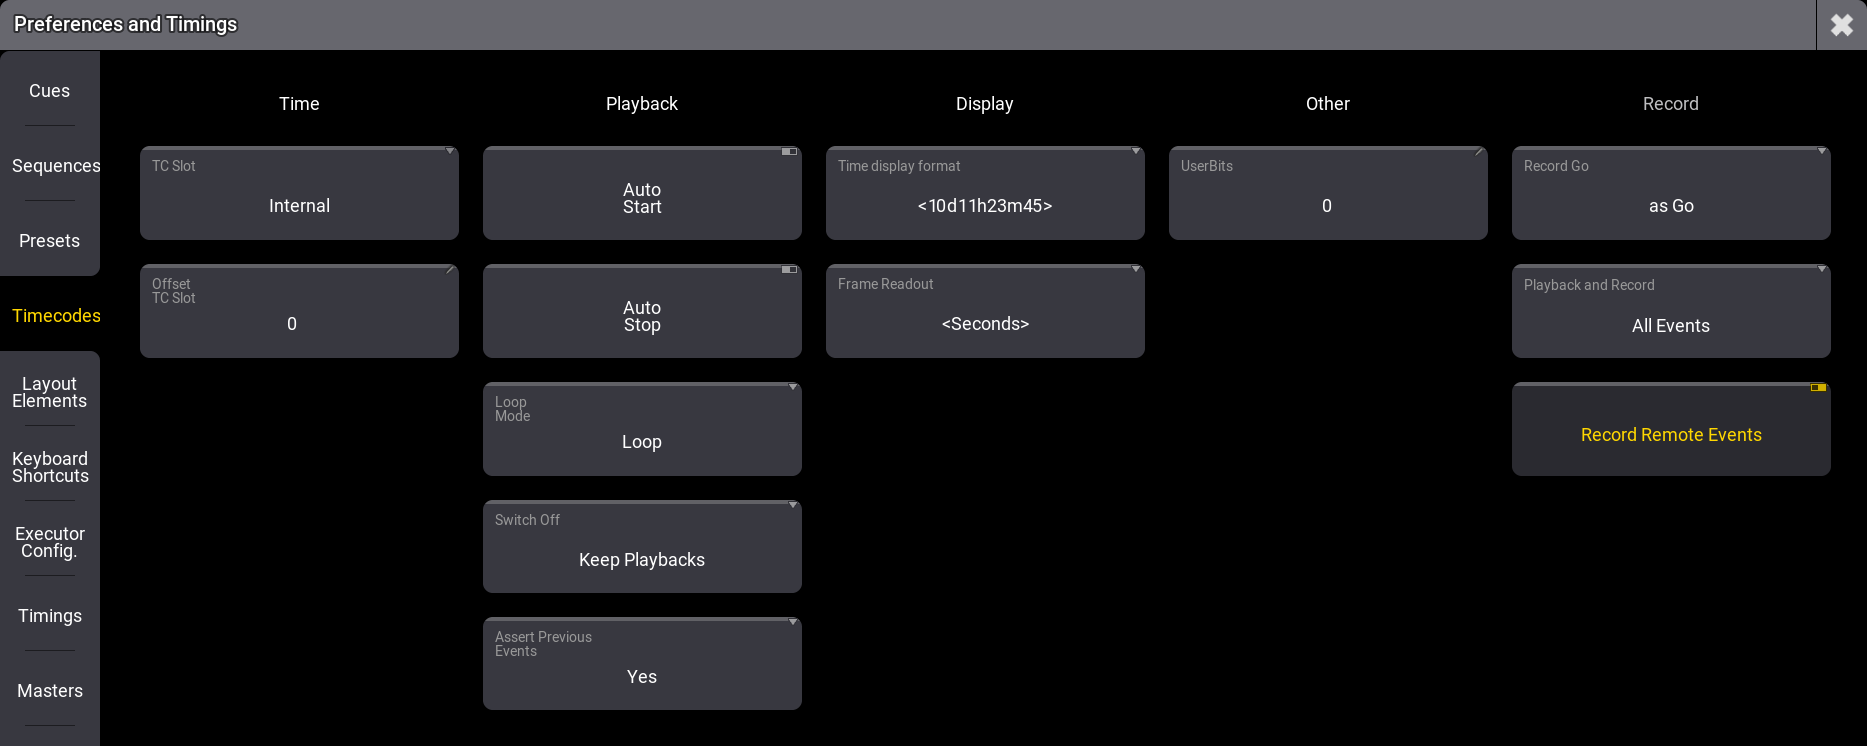Image resolution: width=1867 pixels, height=746 pixels.
Task: Toggle the Auto Start playback option
Action: coord(642,193)
